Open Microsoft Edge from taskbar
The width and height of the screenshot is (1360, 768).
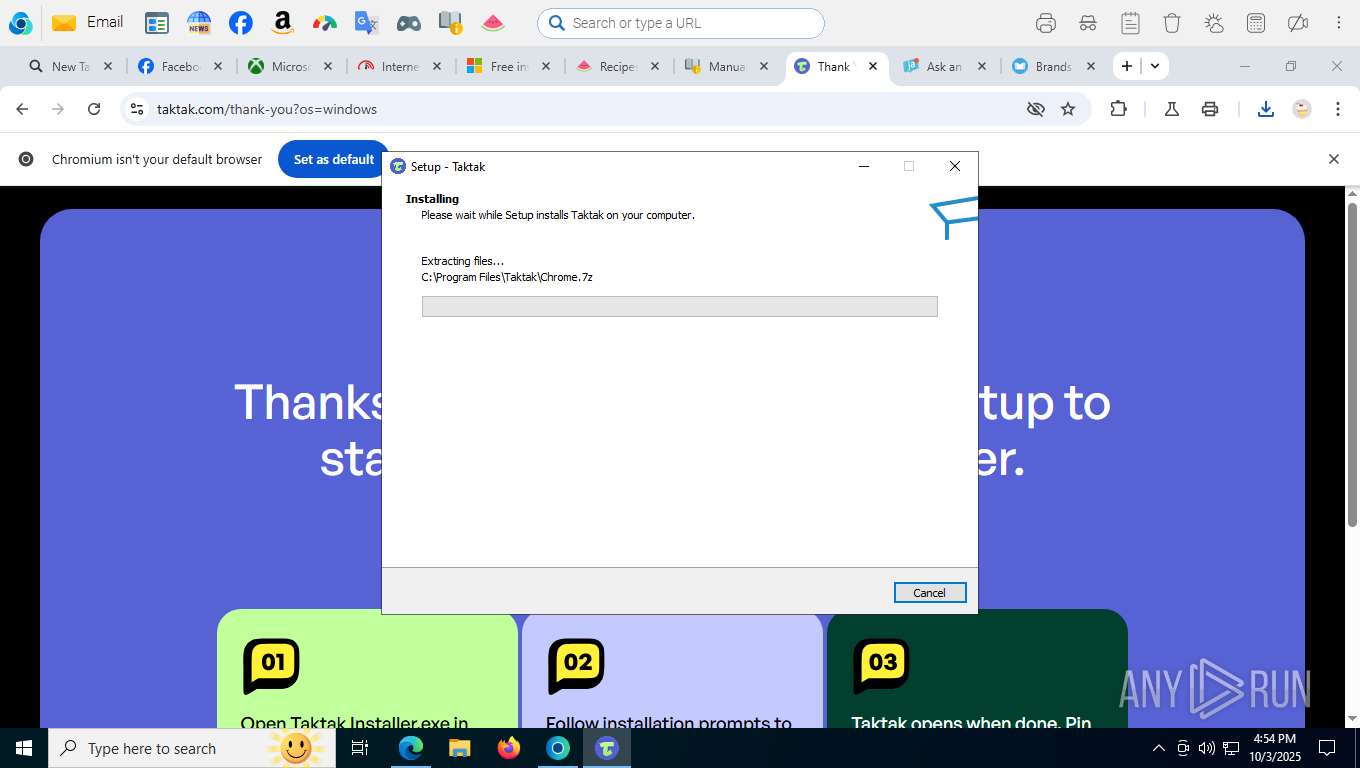coord(410,748)
